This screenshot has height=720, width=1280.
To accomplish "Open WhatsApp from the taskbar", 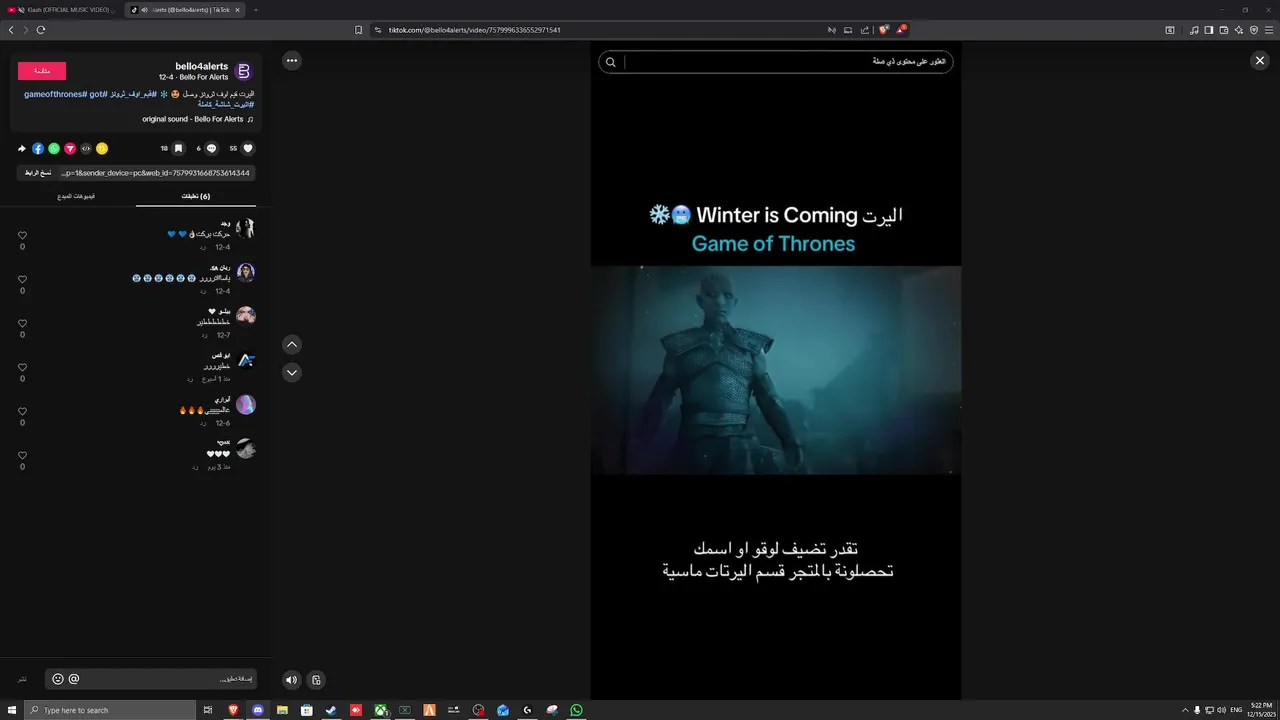I will [577, 710].
